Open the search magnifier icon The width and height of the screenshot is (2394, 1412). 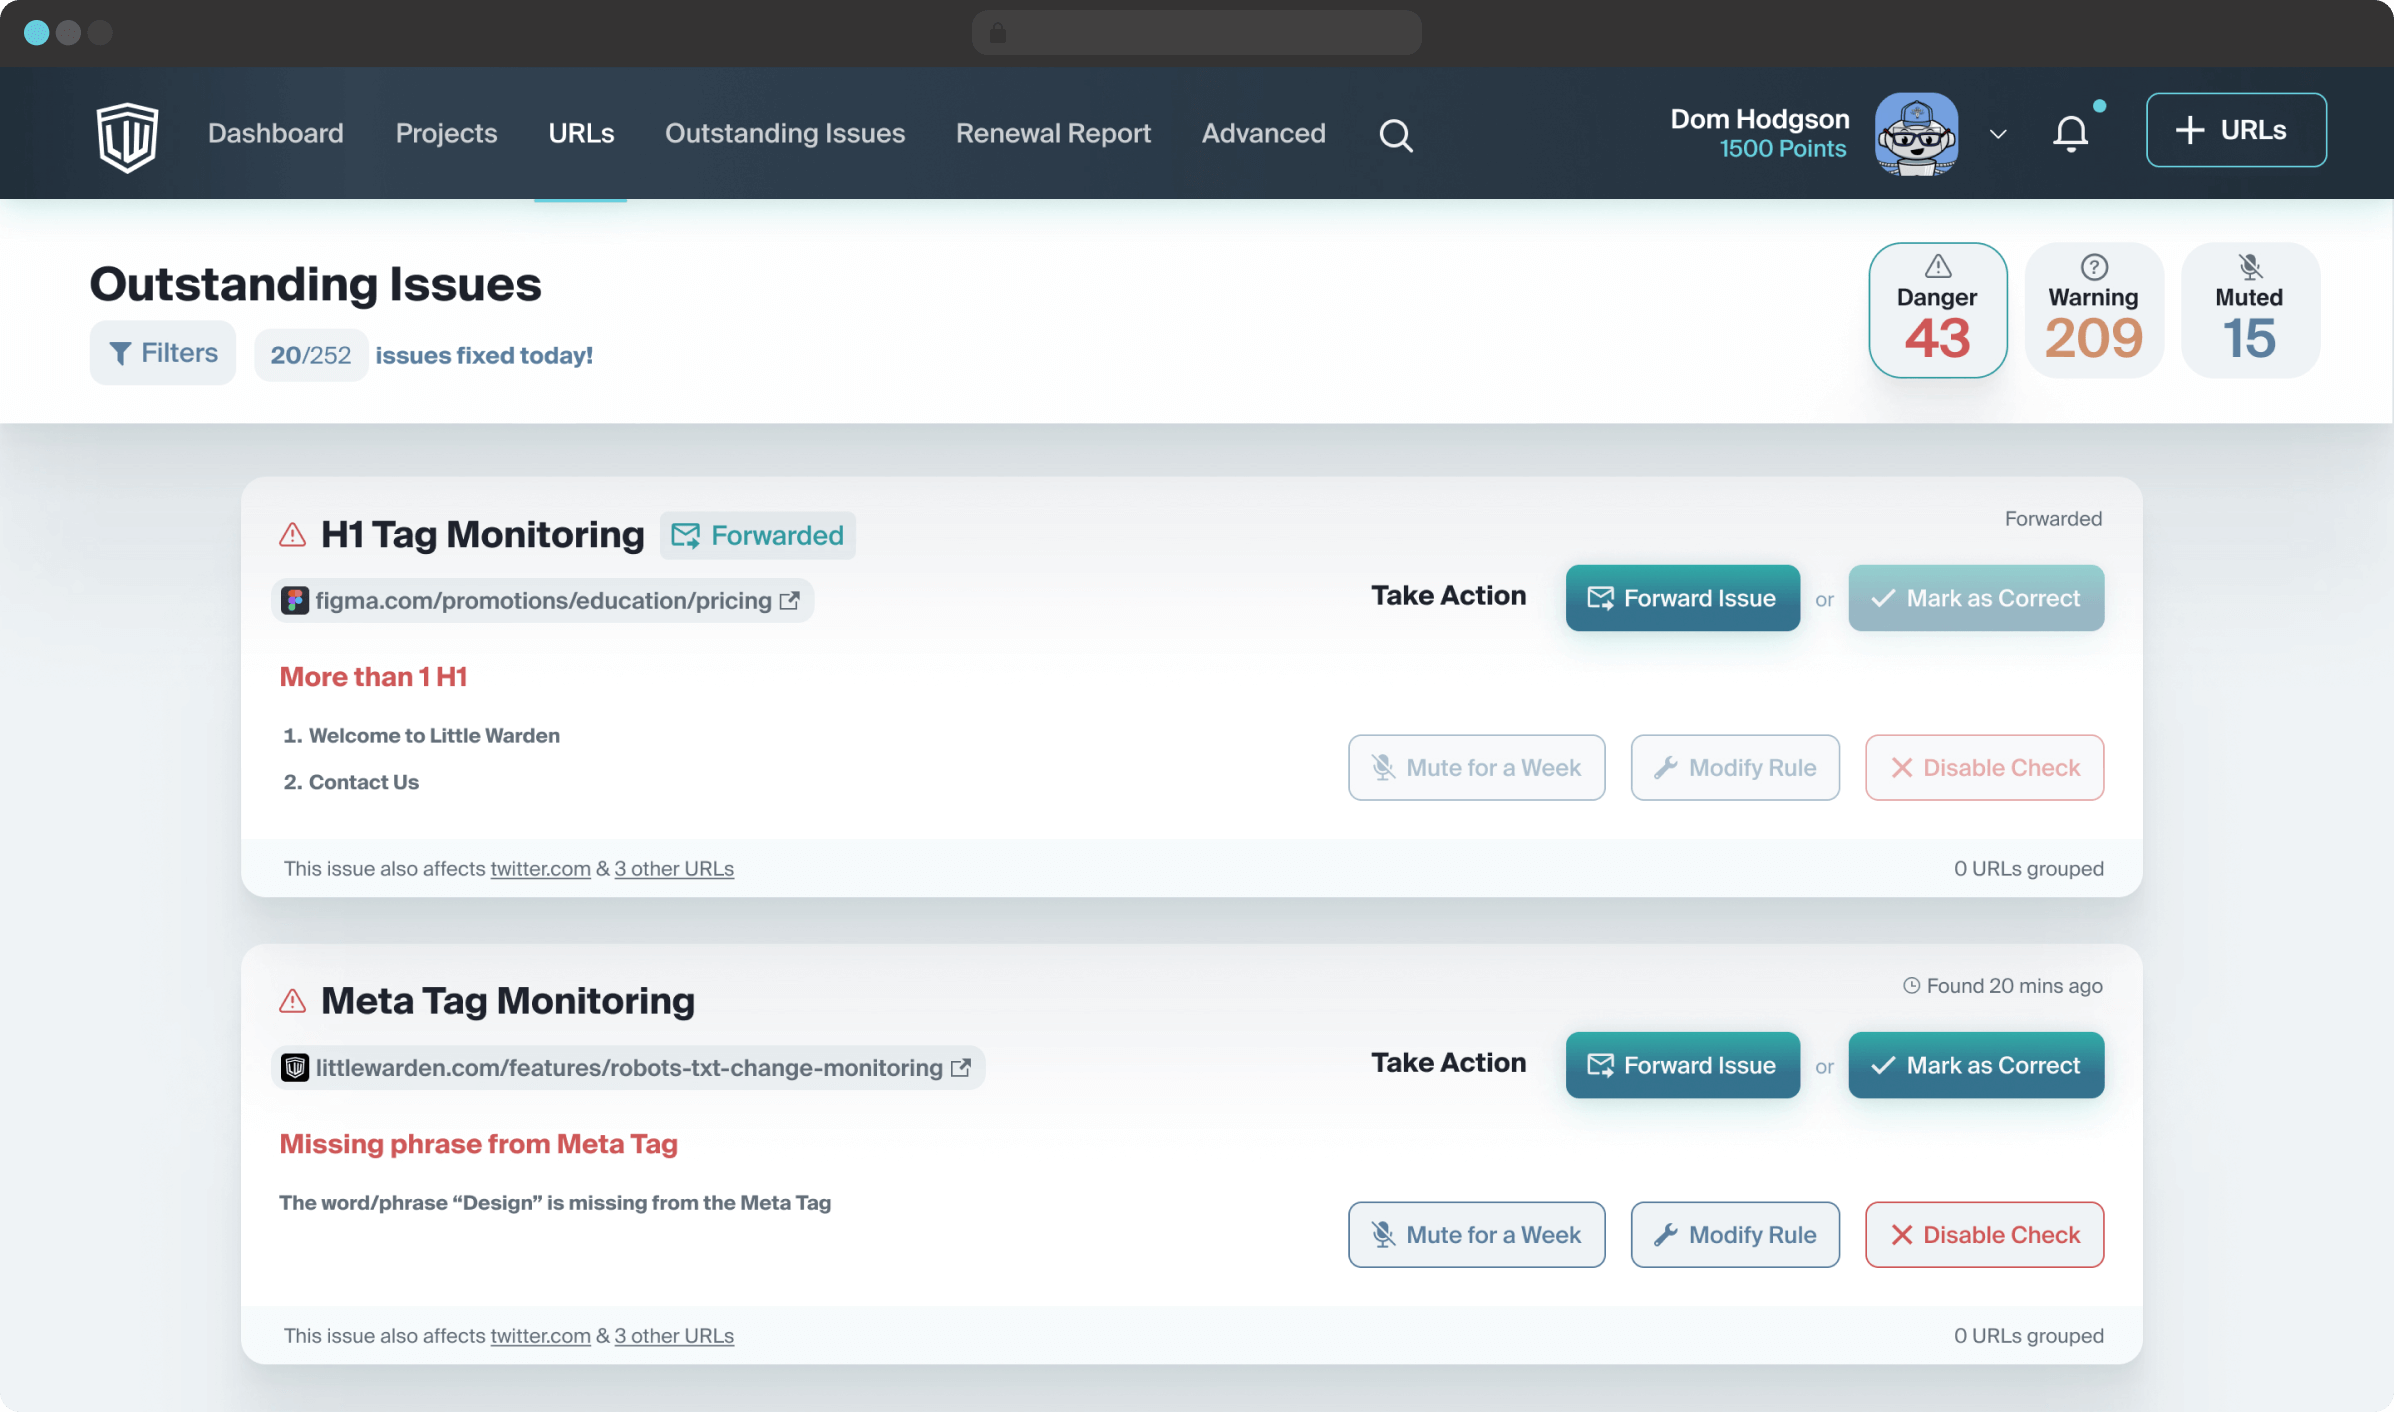(1396, 135)
